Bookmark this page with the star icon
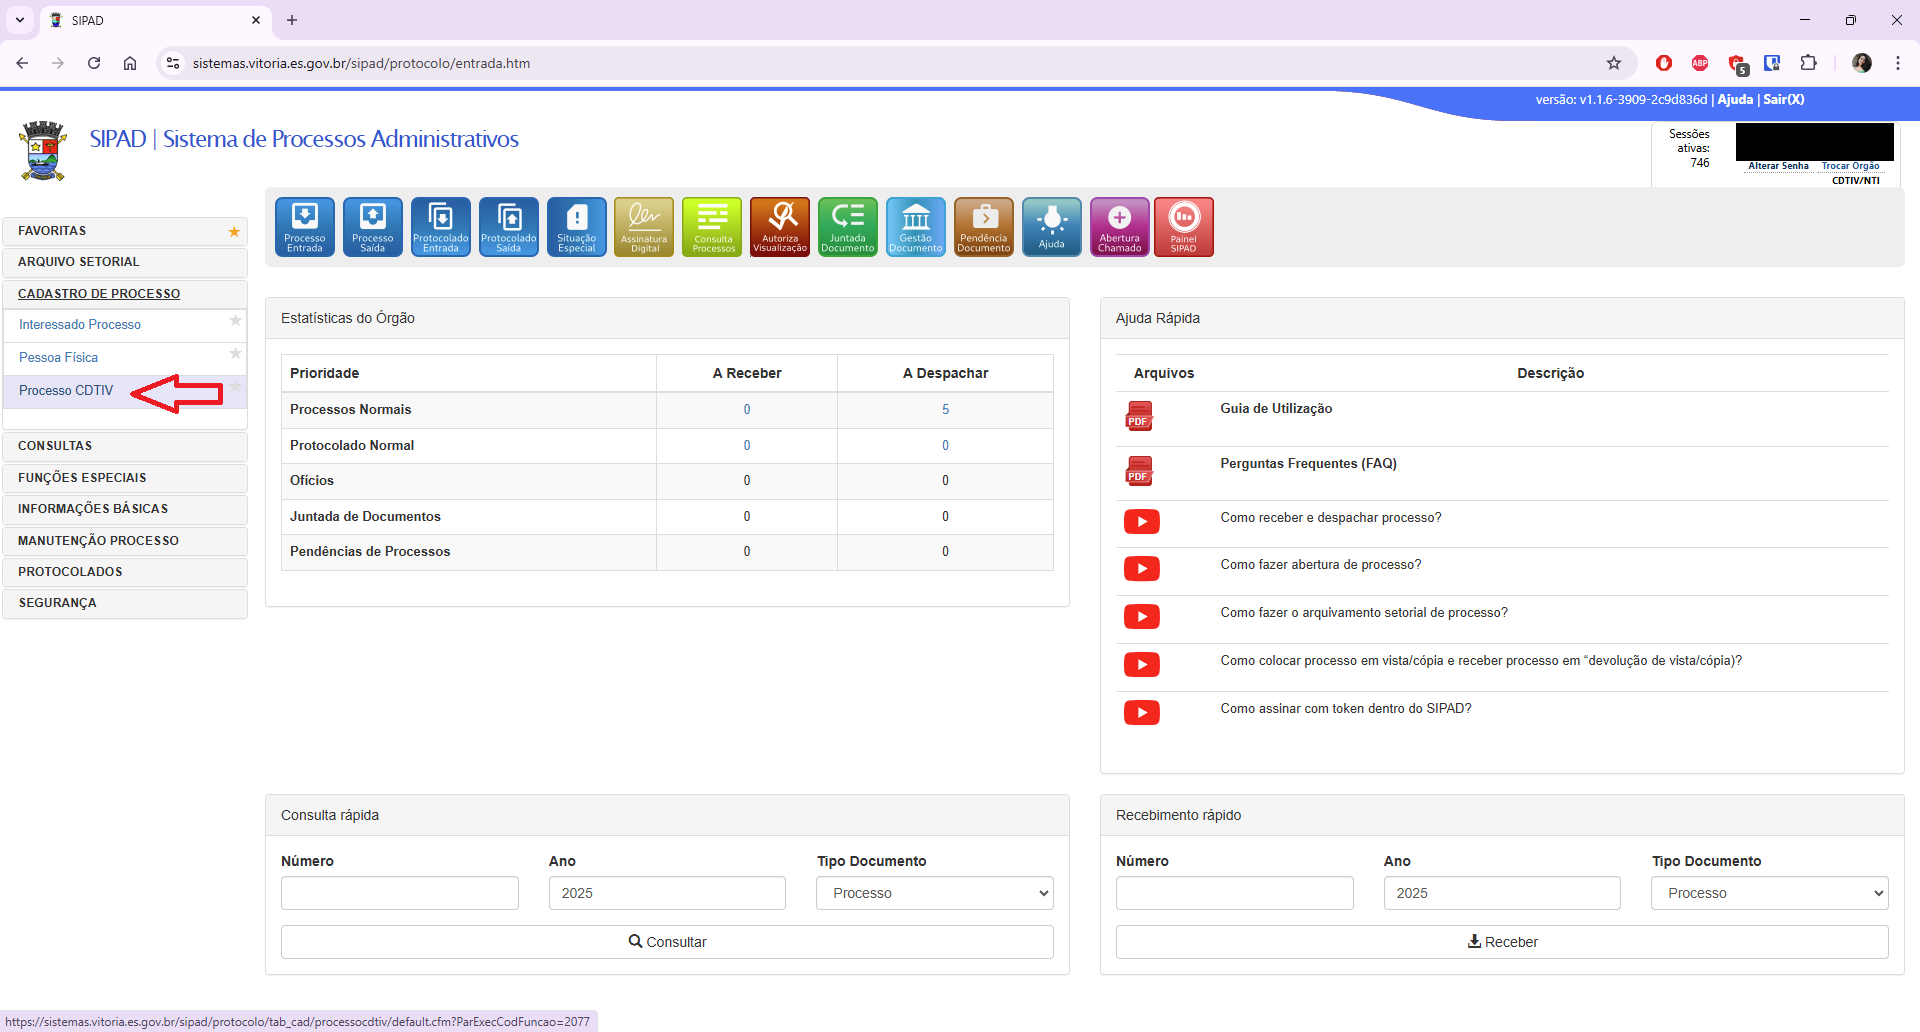The image size is (1920, 1032). point(1614,63)
